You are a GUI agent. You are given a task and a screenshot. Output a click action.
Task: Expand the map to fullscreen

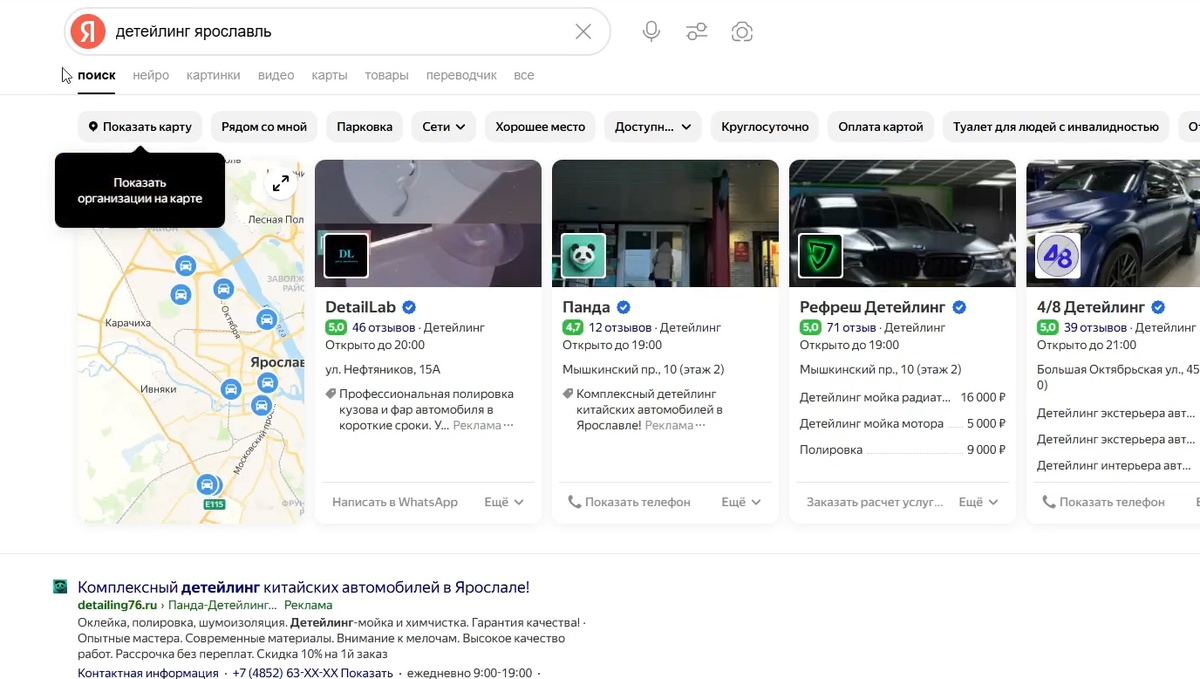281,183
